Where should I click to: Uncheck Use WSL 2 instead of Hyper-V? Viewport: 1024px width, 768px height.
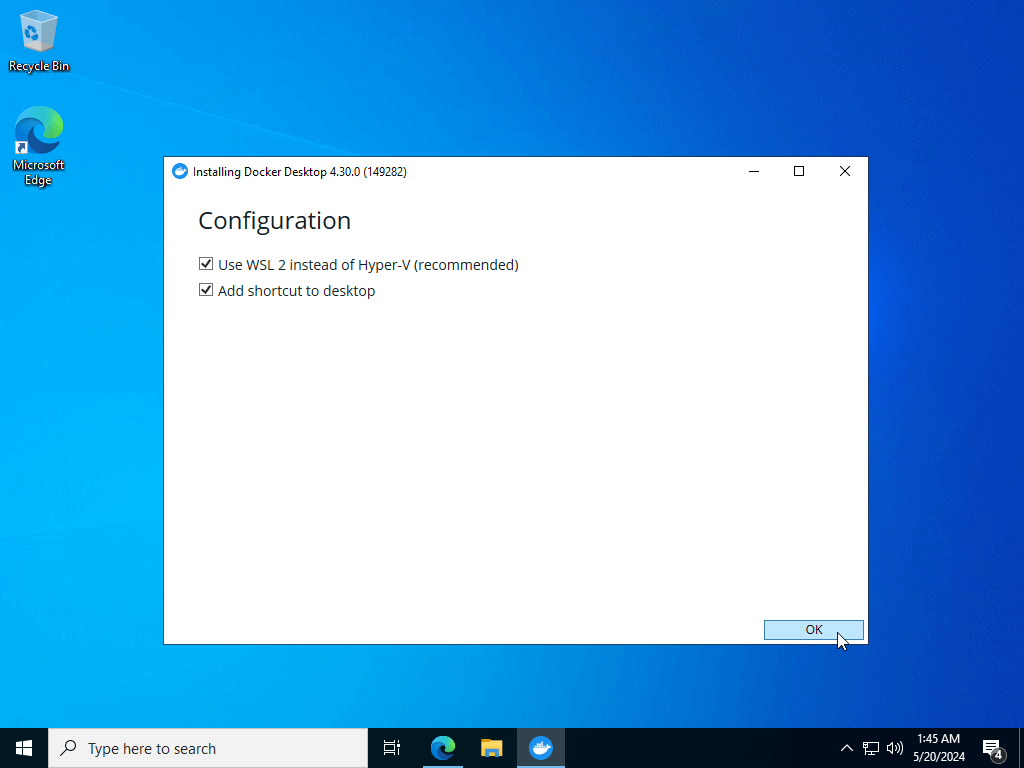click(206, 264)
